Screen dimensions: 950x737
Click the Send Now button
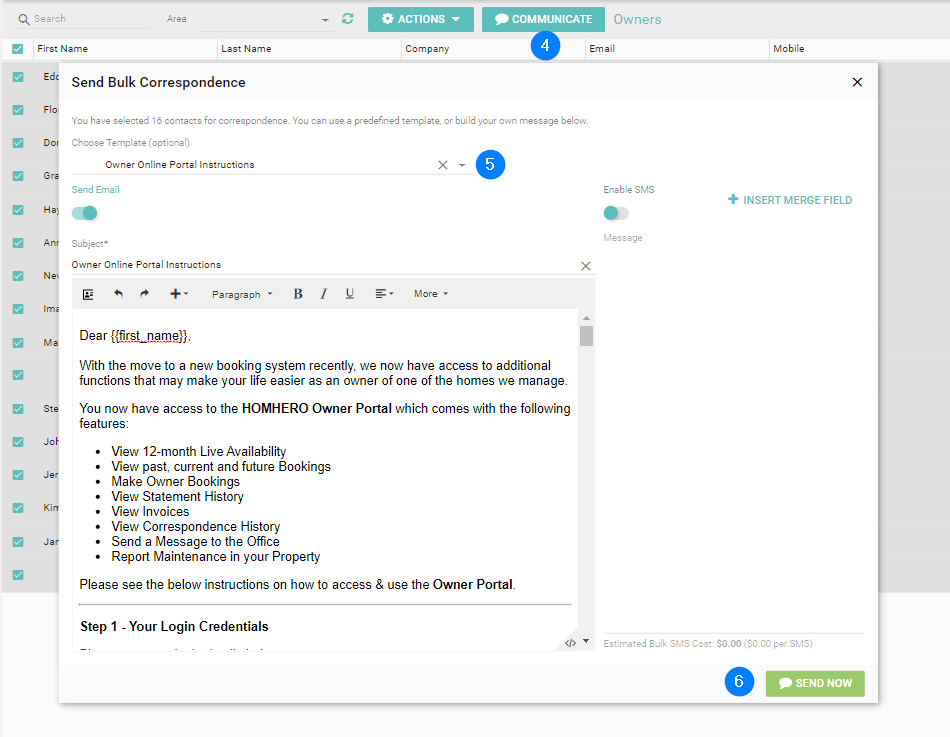pyautogui.click(x=815, y=683)
